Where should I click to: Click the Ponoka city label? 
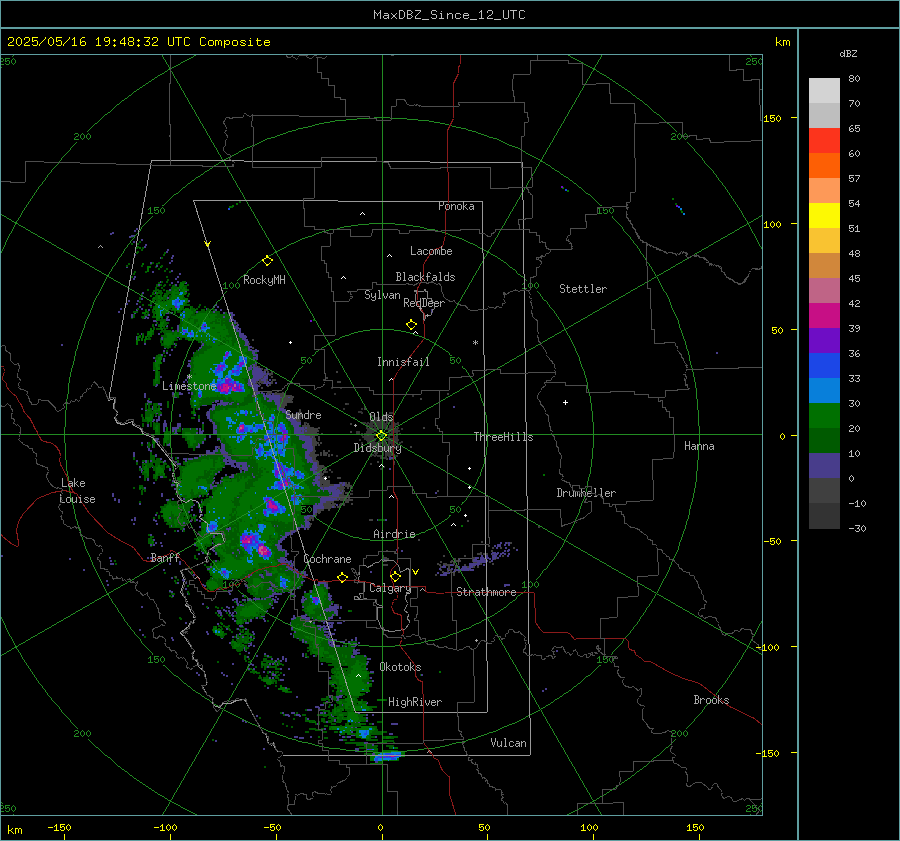(456, 206)
